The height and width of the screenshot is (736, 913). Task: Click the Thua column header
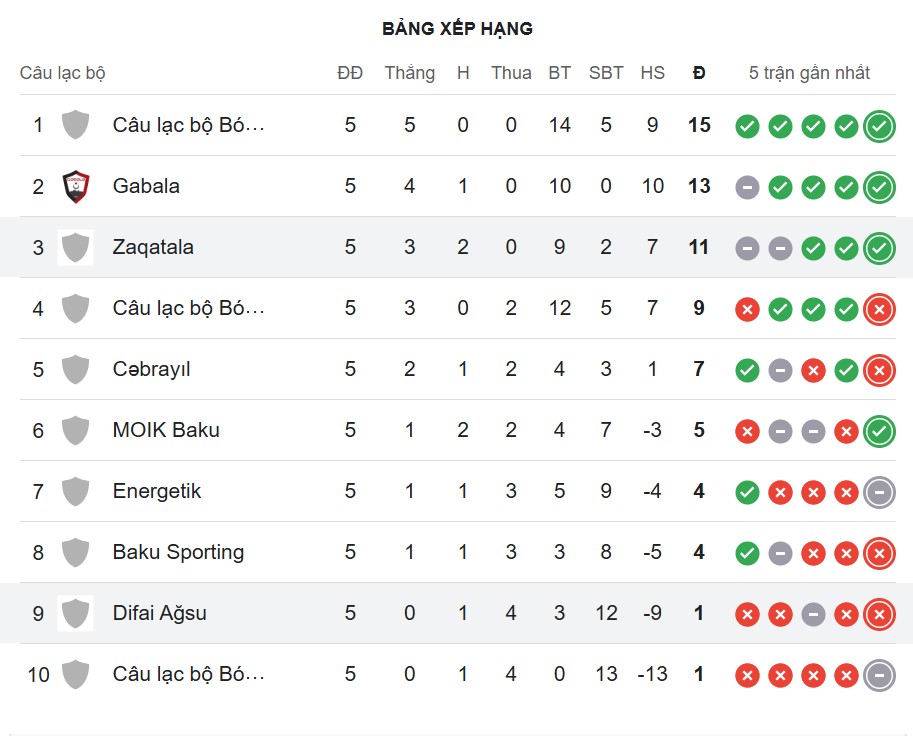coord(511,73)
